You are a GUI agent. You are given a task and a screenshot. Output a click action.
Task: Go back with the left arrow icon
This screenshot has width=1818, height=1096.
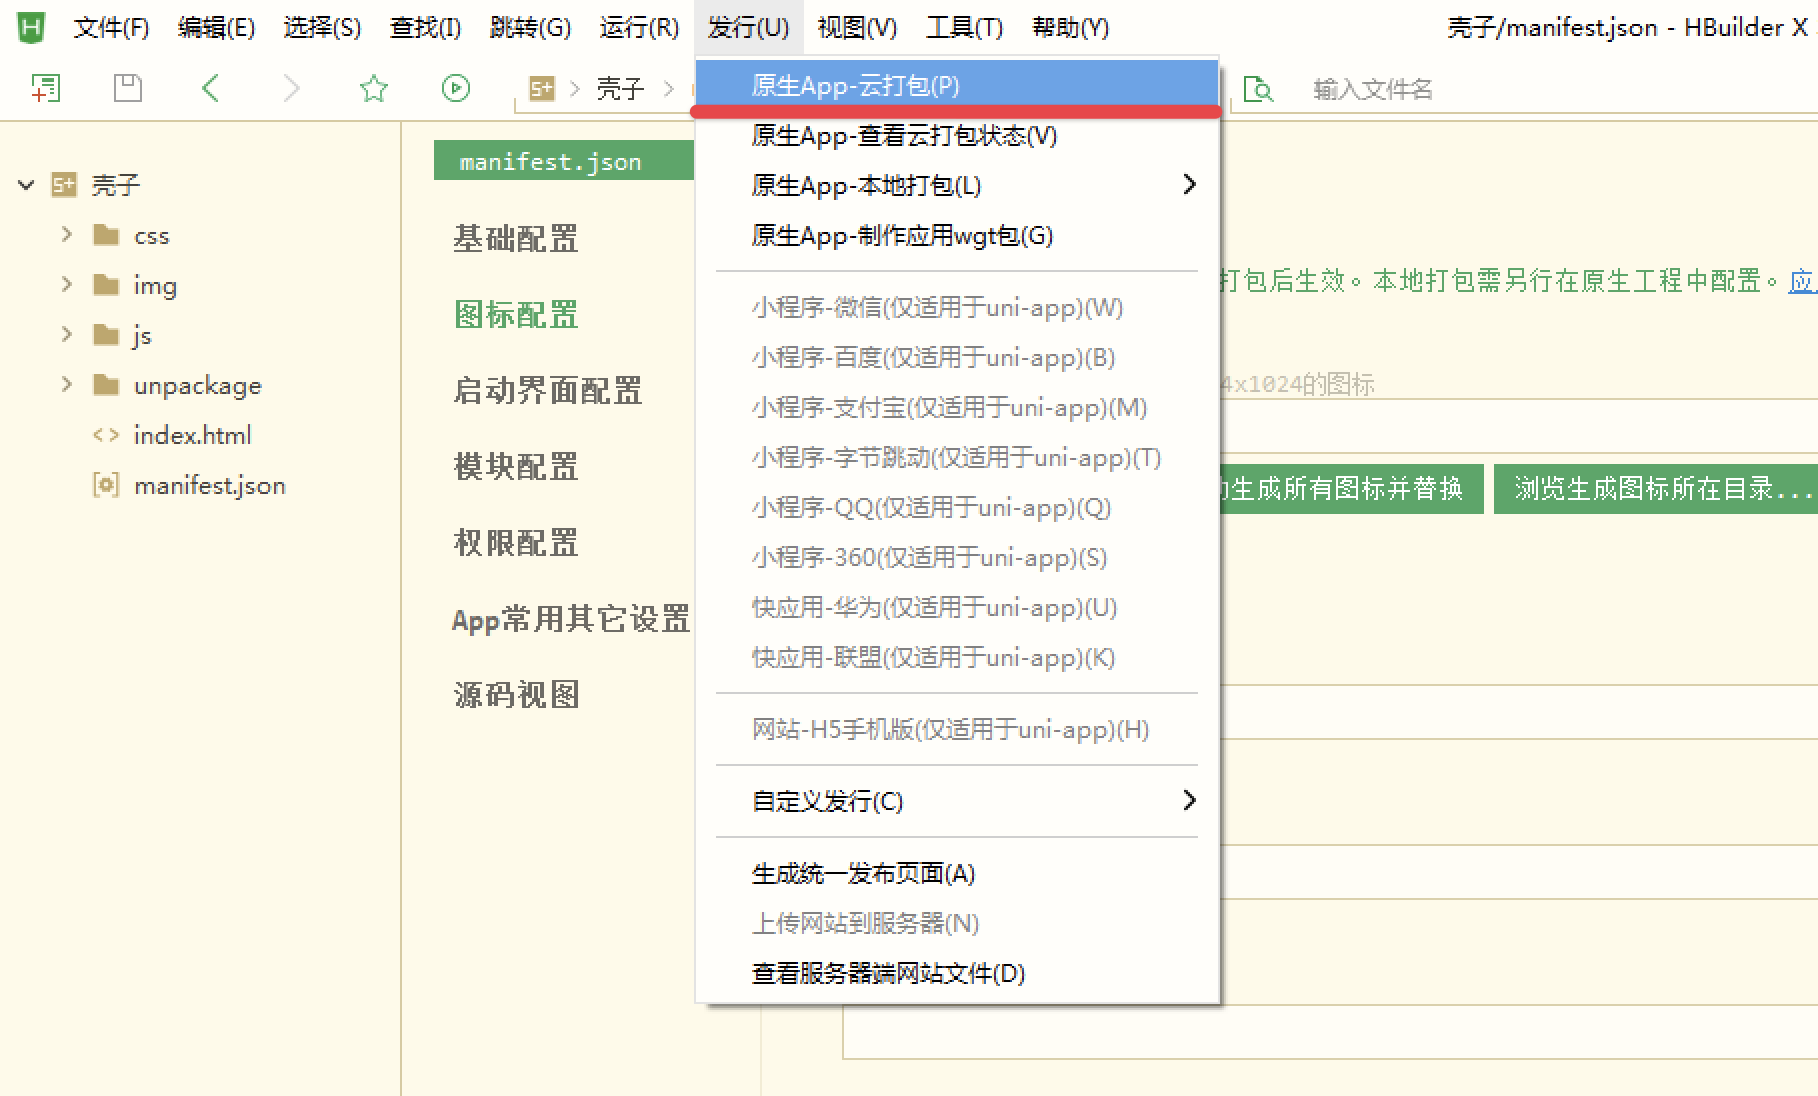210,88
